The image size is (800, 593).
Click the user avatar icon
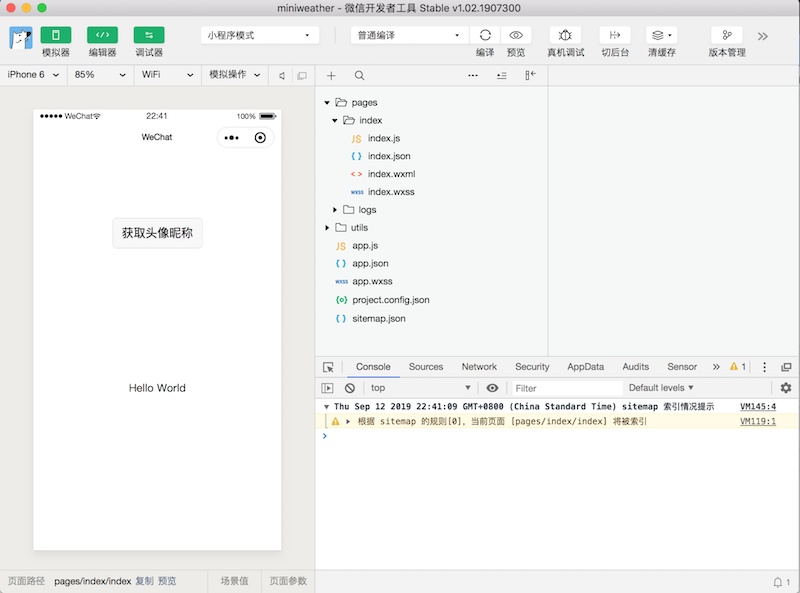tap(21, 38)
